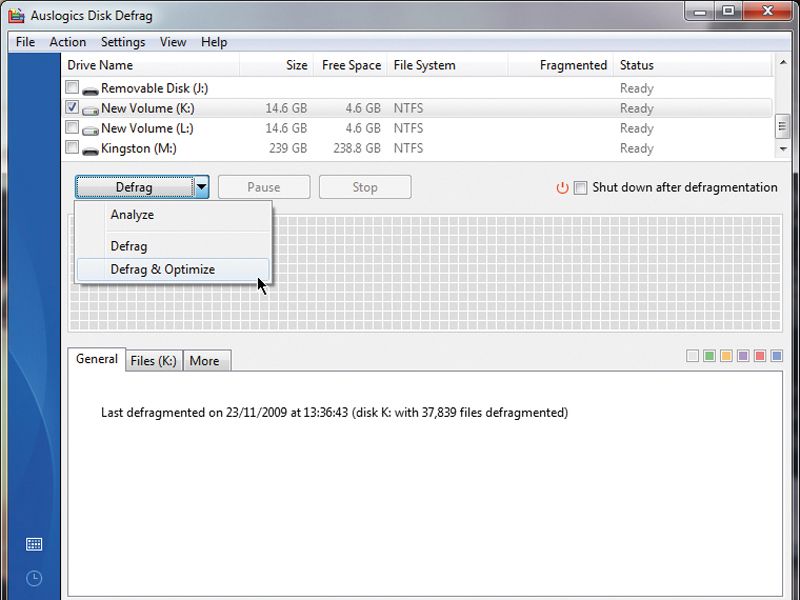800x600 pixels.
Task: Check the Removable Disk (J:) checkbox
Action: click(x=71, y=87)
